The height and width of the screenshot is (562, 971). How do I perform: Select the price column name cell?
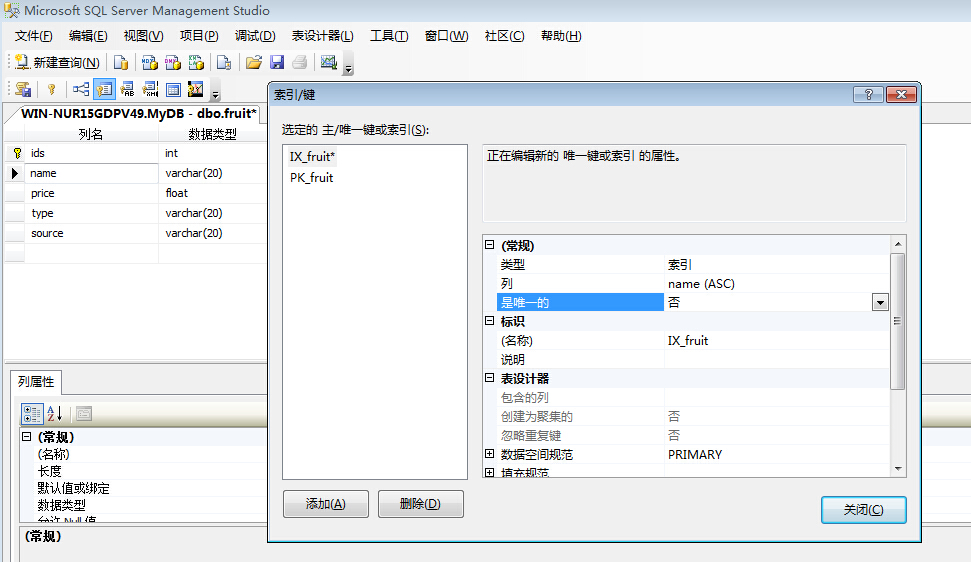pos(91,193)
